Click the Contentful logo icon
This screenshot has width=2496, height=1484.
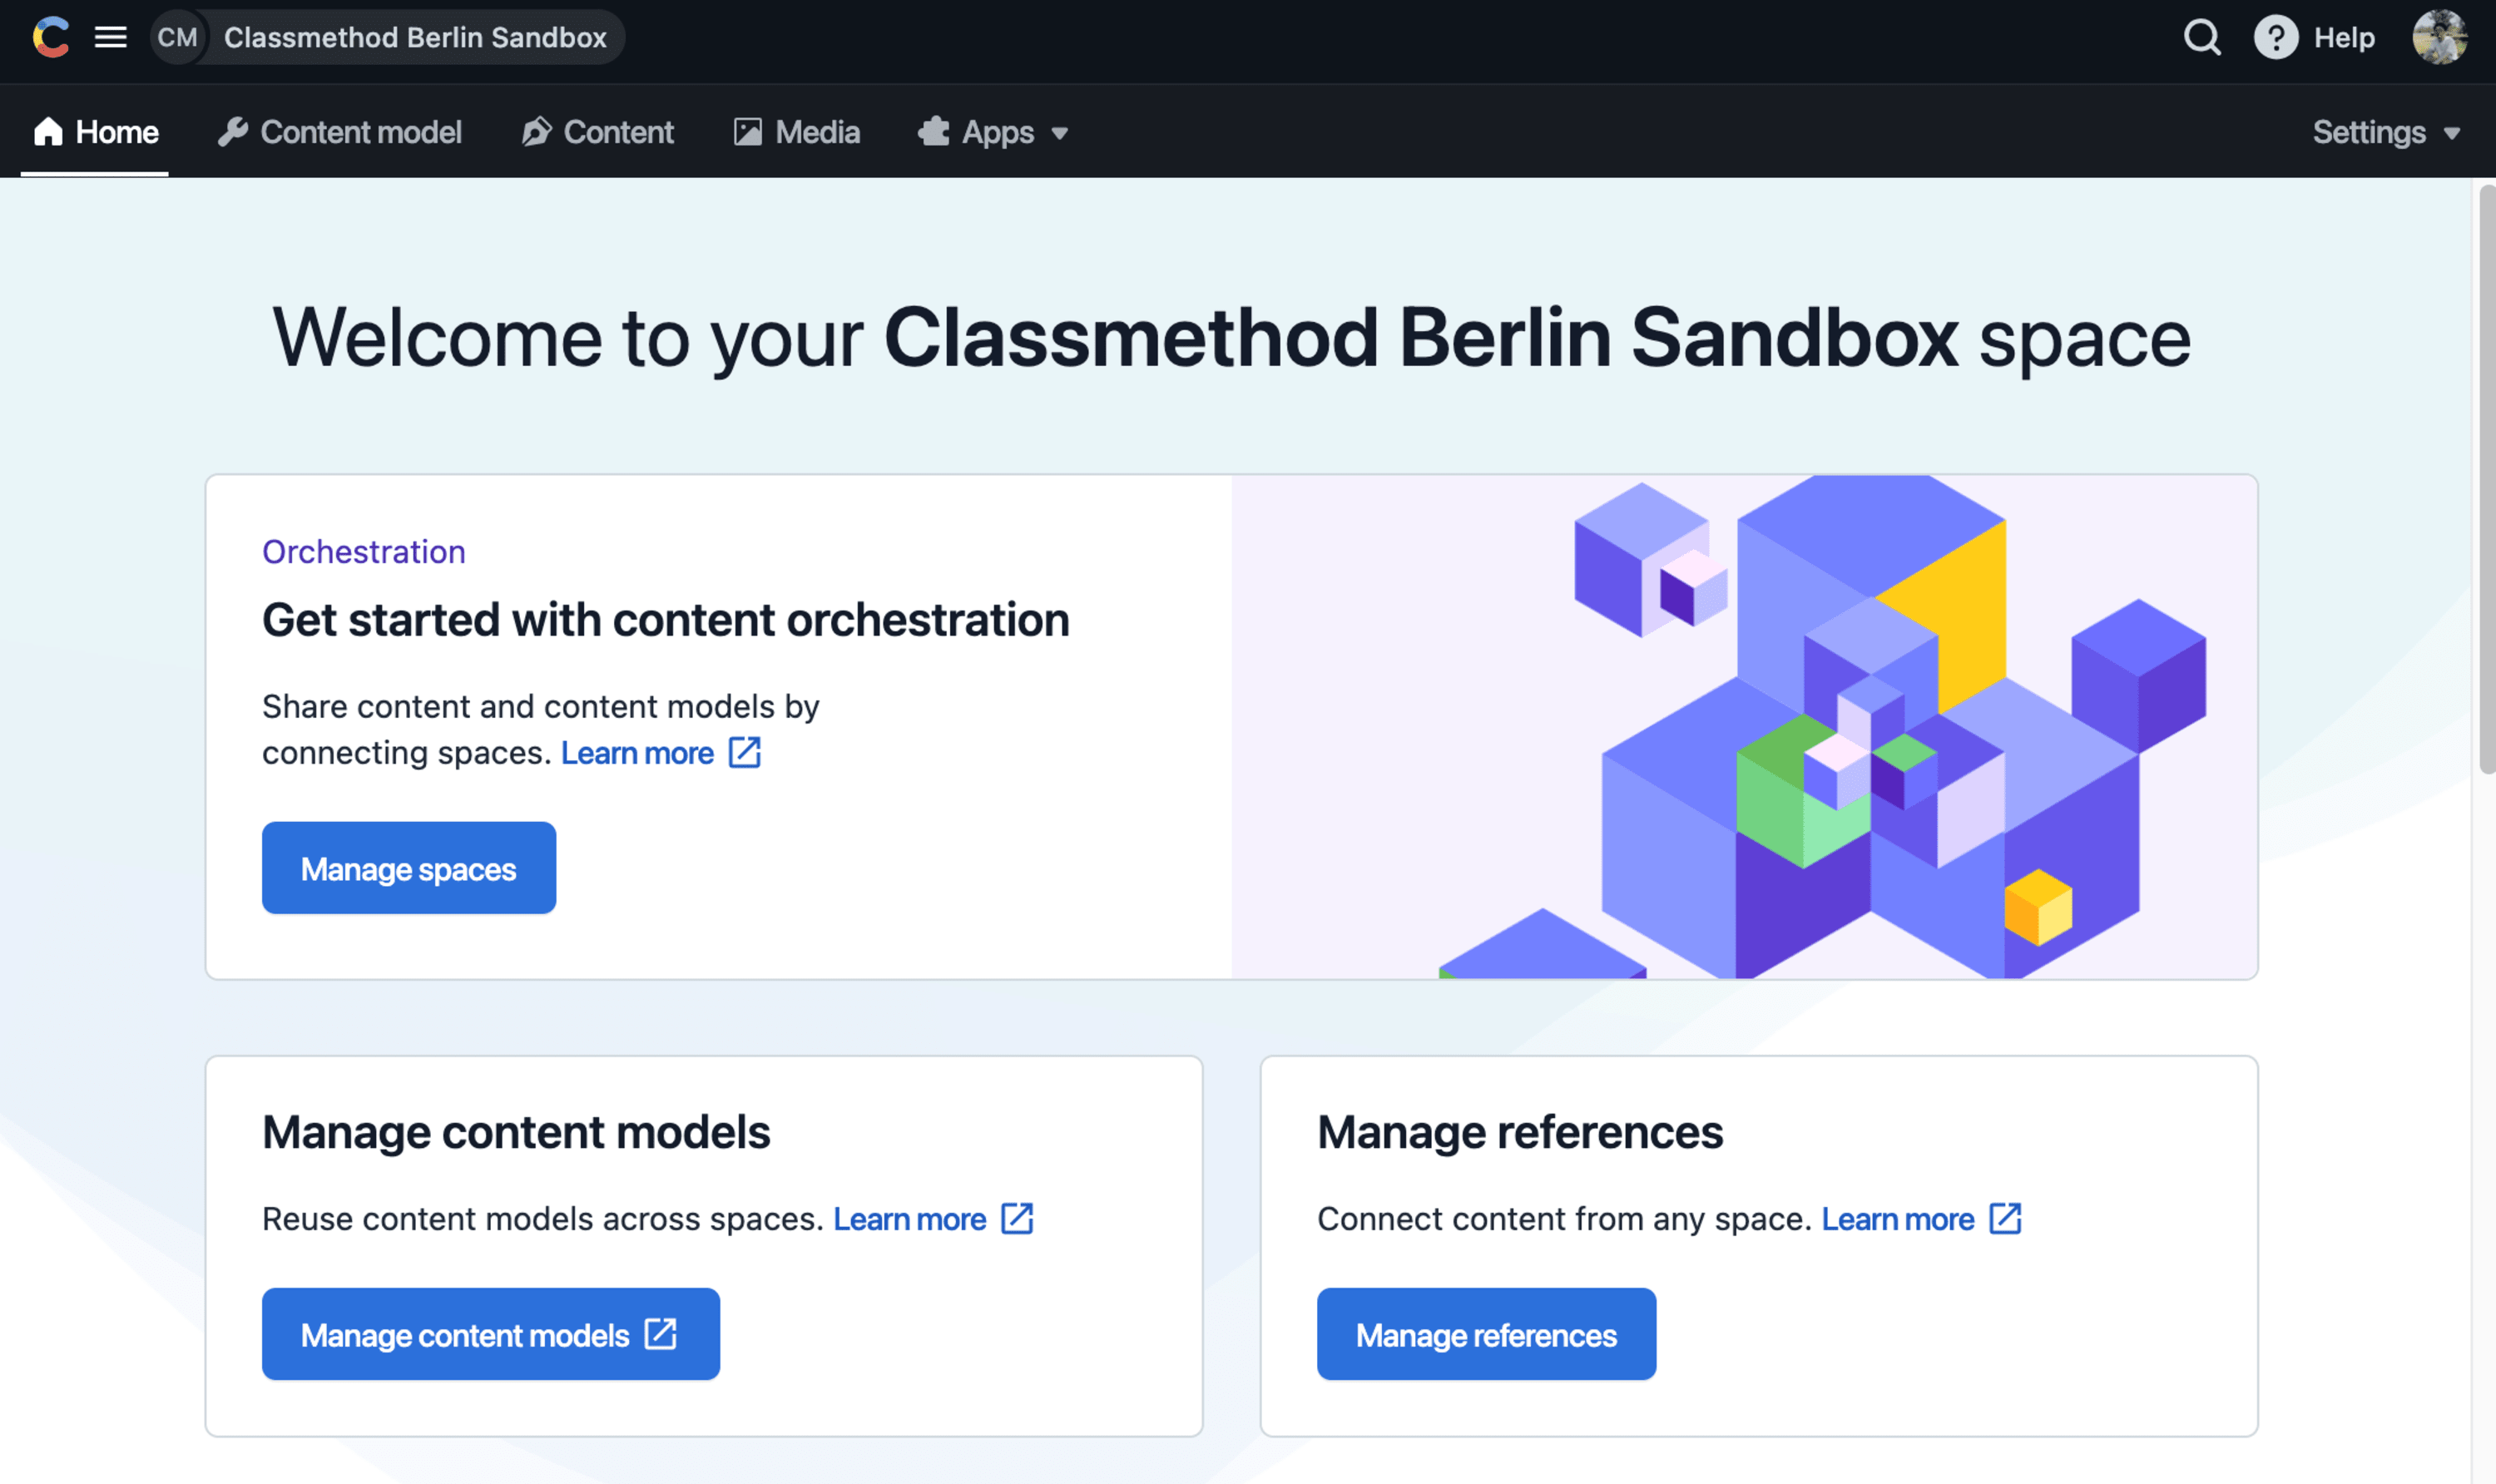coord(50,37)
